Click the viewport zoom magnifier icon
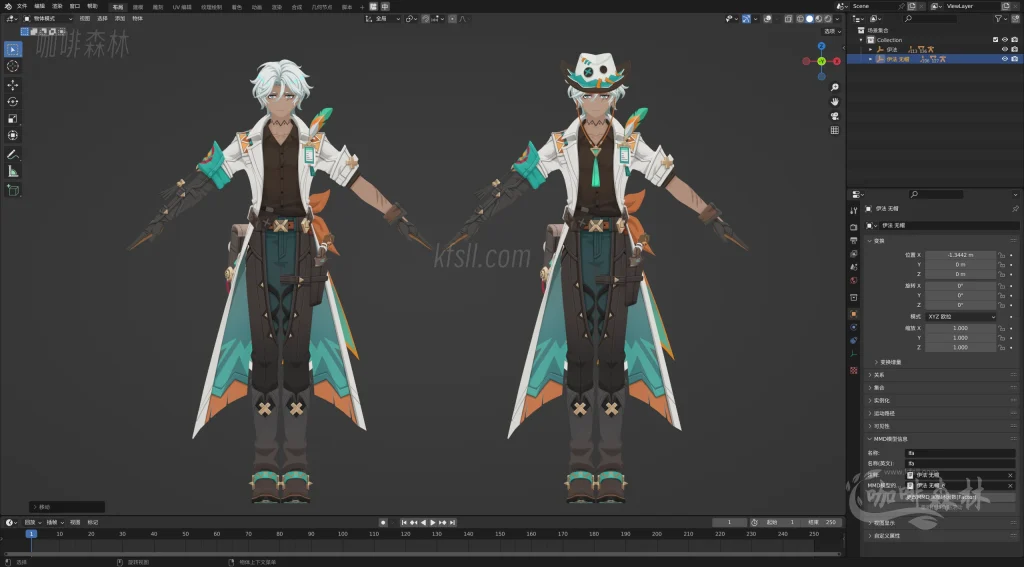Viewport: 1024px width, 567px height. point(835,87)
